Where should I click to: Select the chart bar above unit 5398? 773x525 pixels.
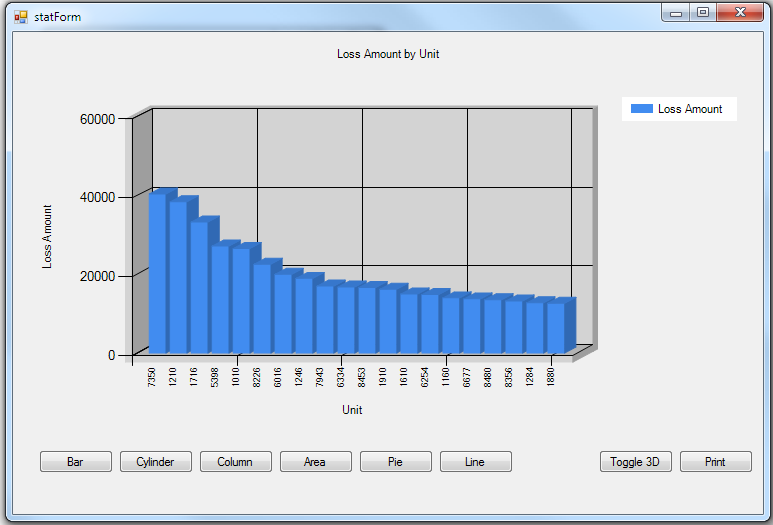click(220, 299)
